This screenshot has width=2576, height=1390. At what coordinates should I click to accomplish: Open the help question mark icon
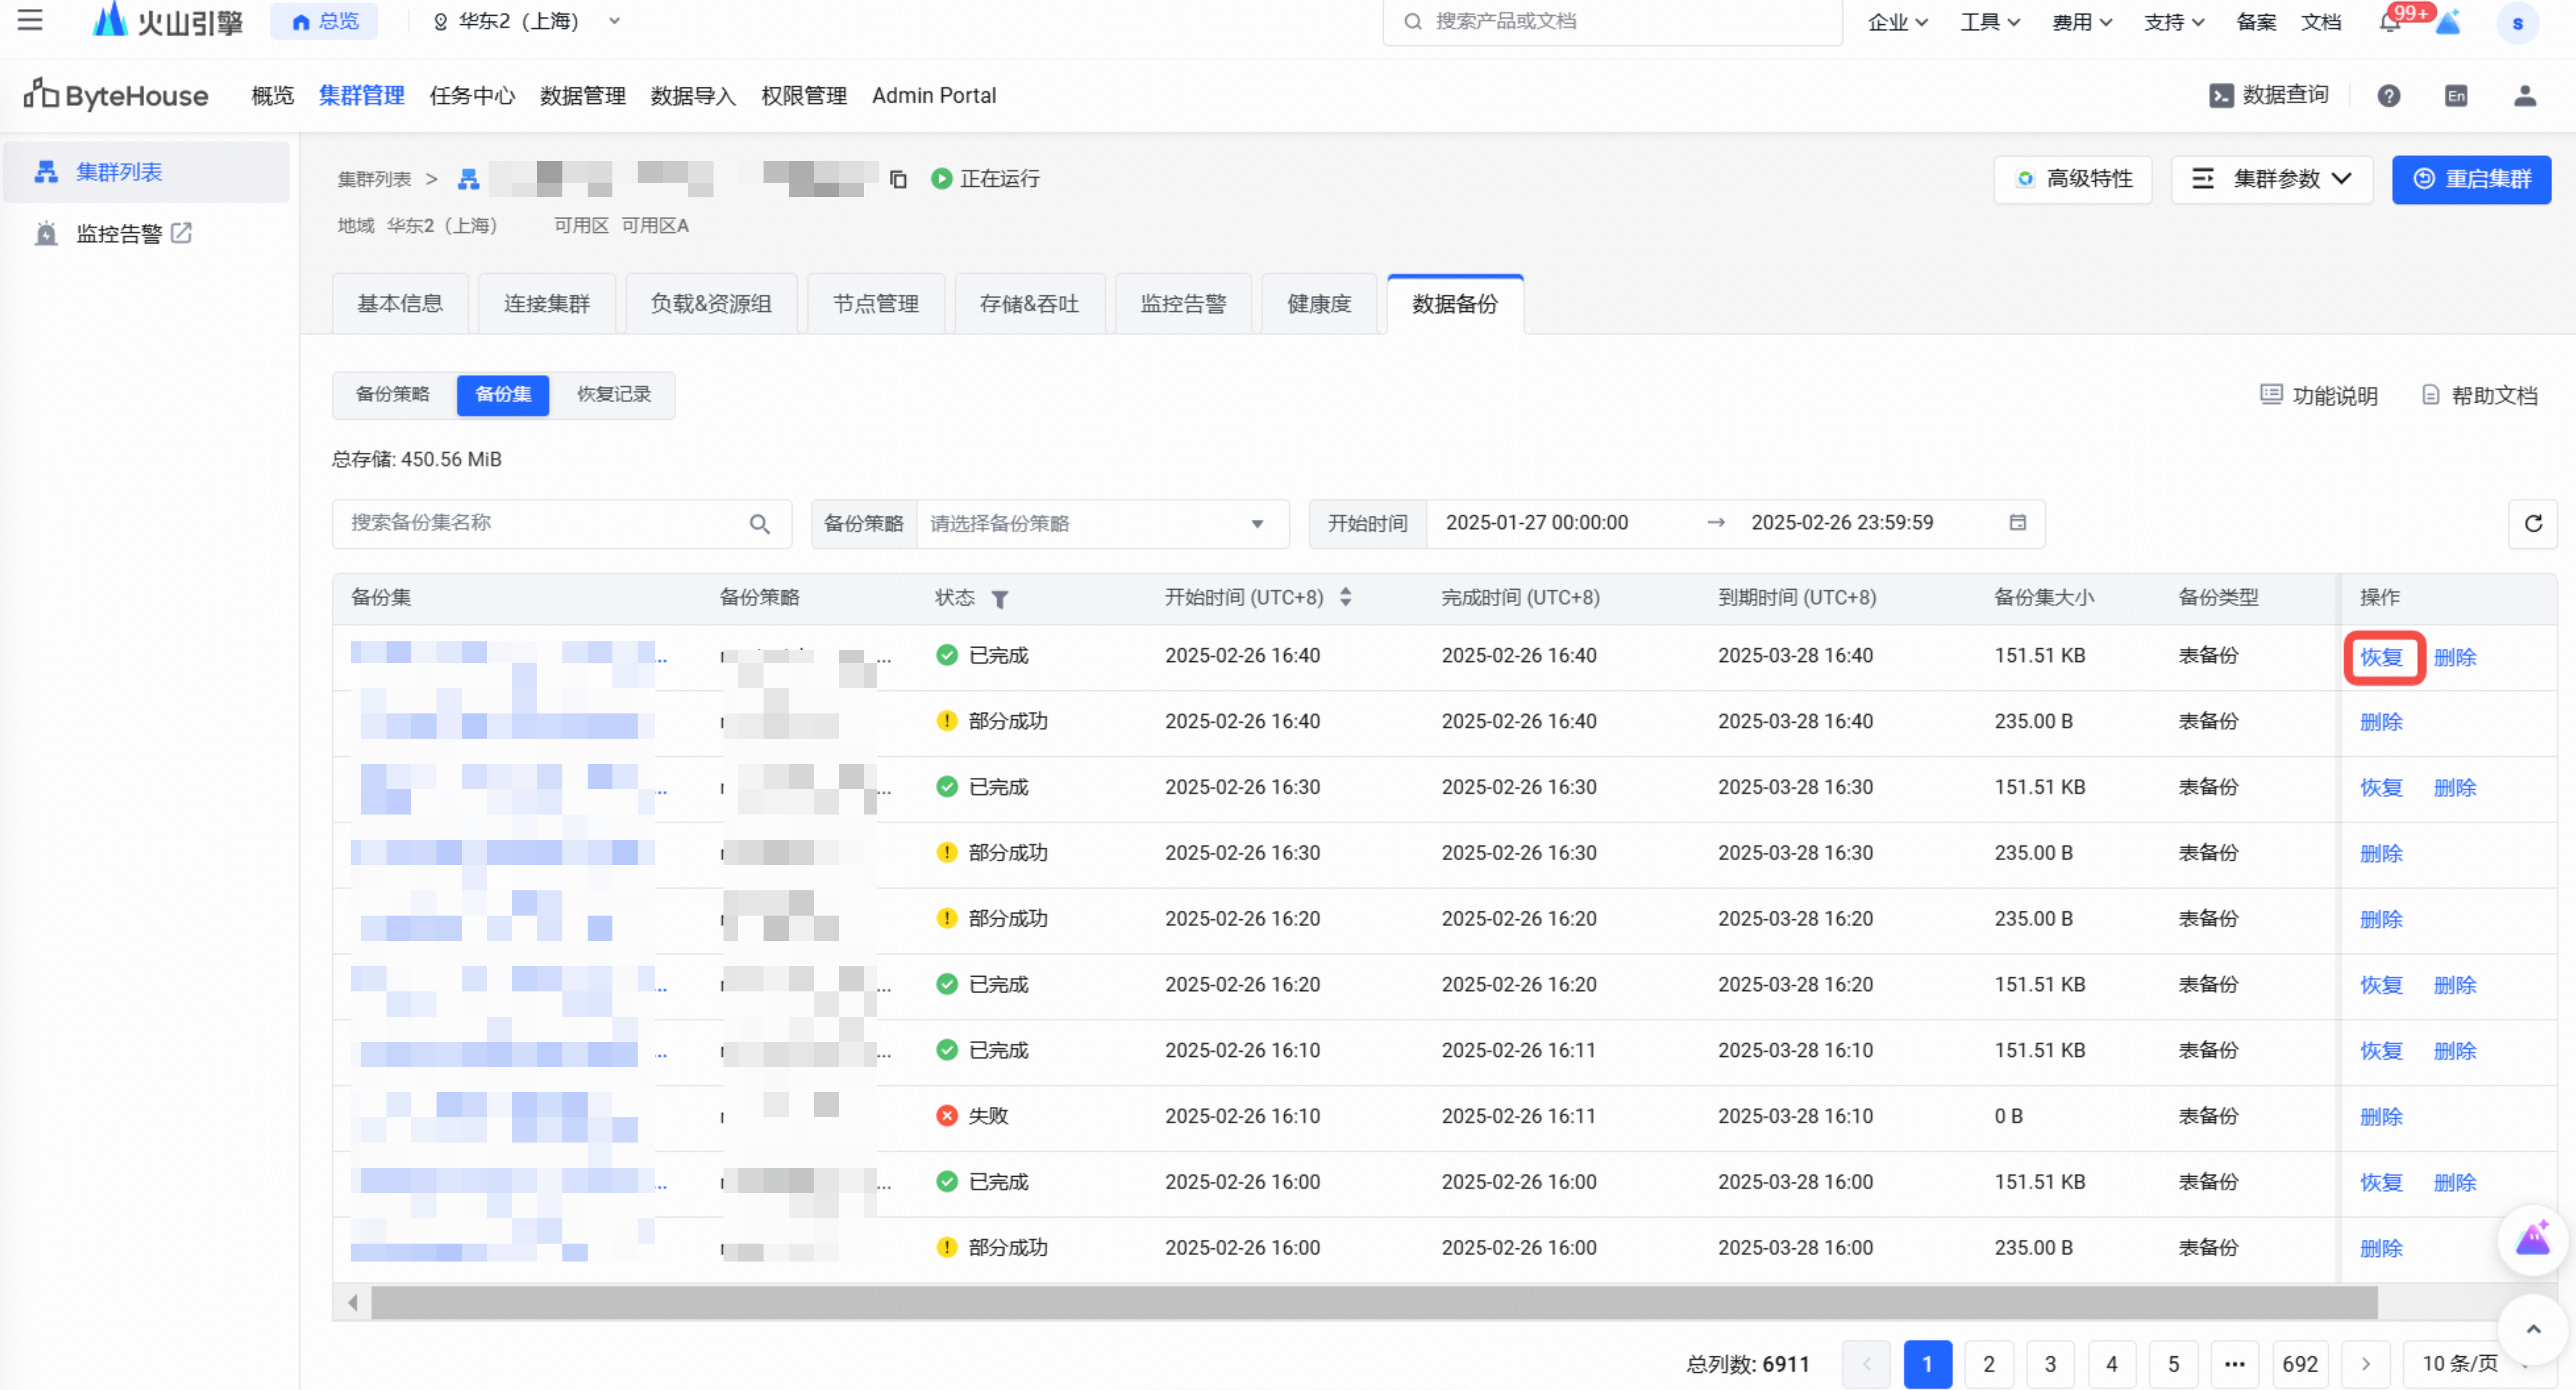(2389, 96)
